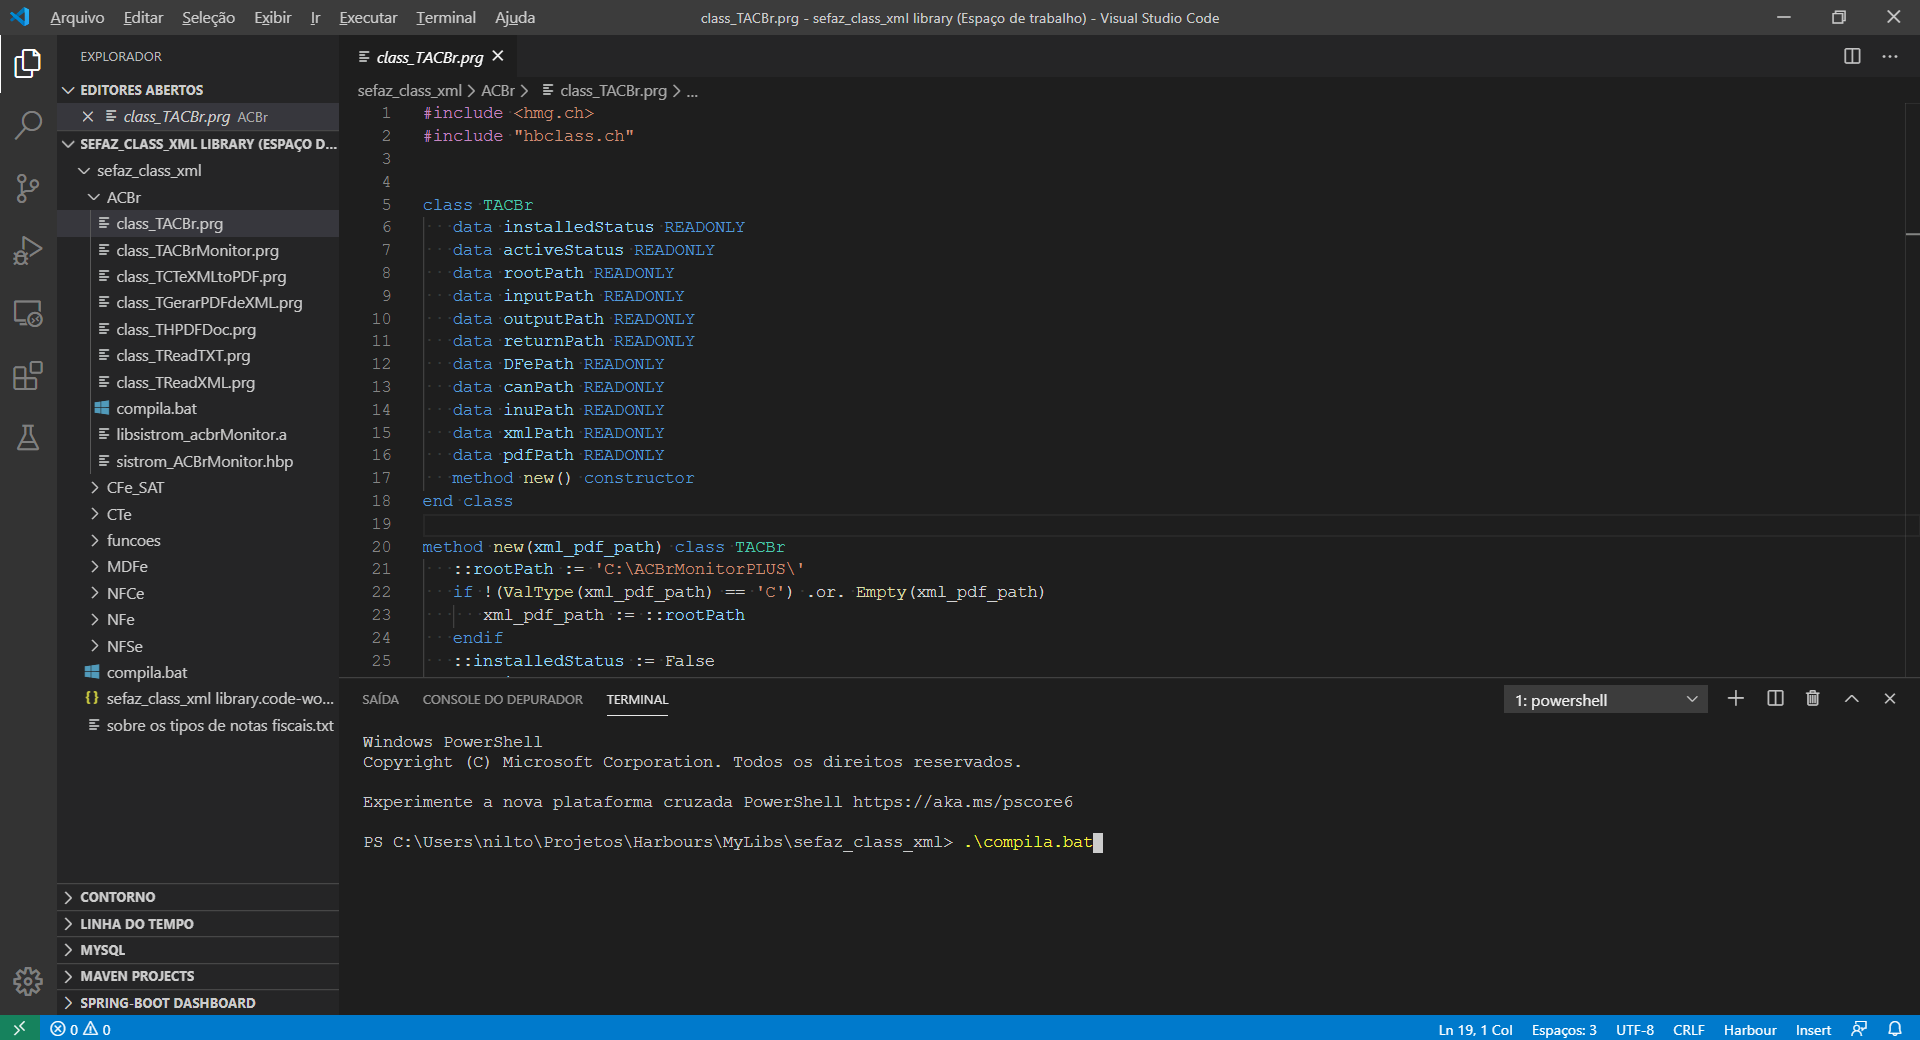Open the Run and Debug view
Image resolution: width=1920 pixels, height=1040 pixels.
coord(28,250)
